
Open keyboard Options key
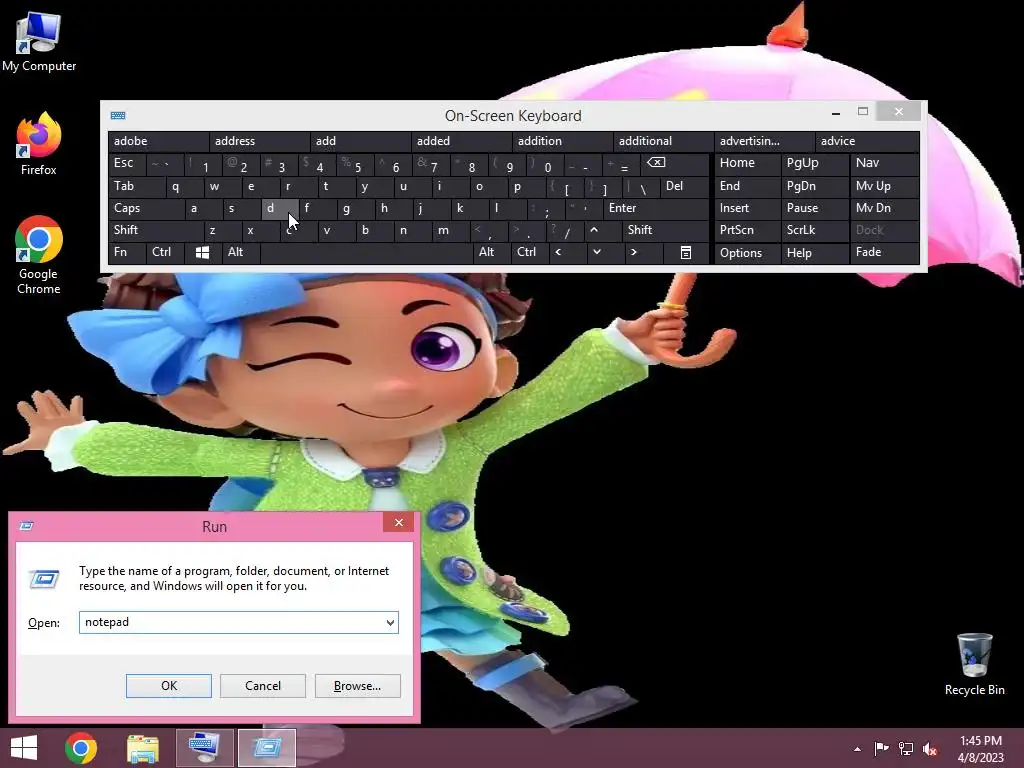pyautogui.click(x=747, y=252)
